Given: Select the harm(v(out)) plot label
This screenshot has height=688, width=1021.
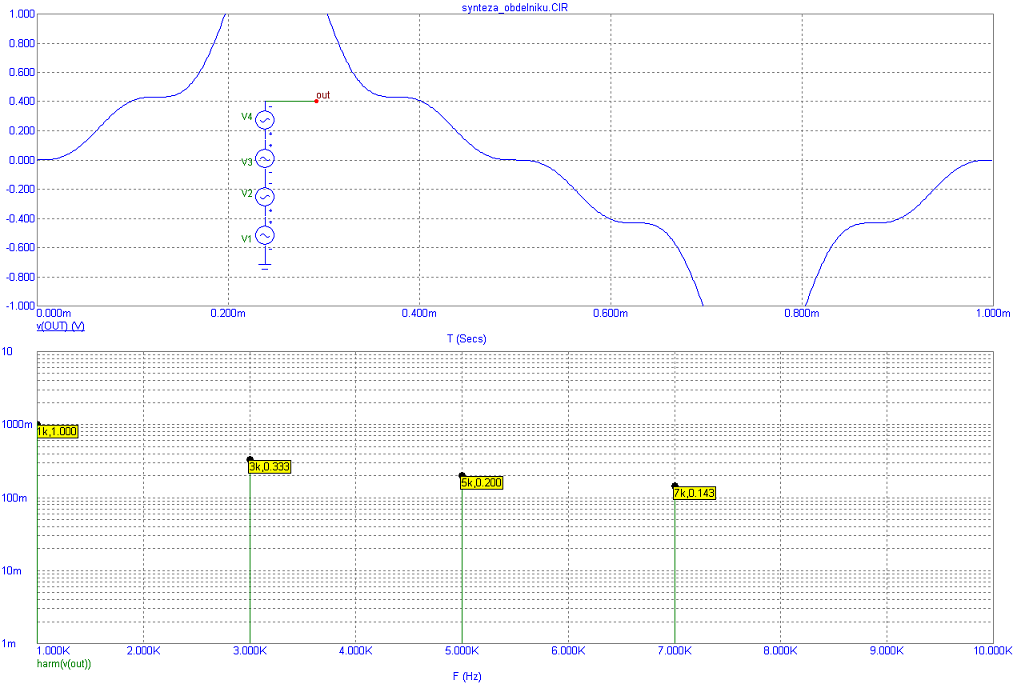Looking at the screenshot, I should point(64,664).
